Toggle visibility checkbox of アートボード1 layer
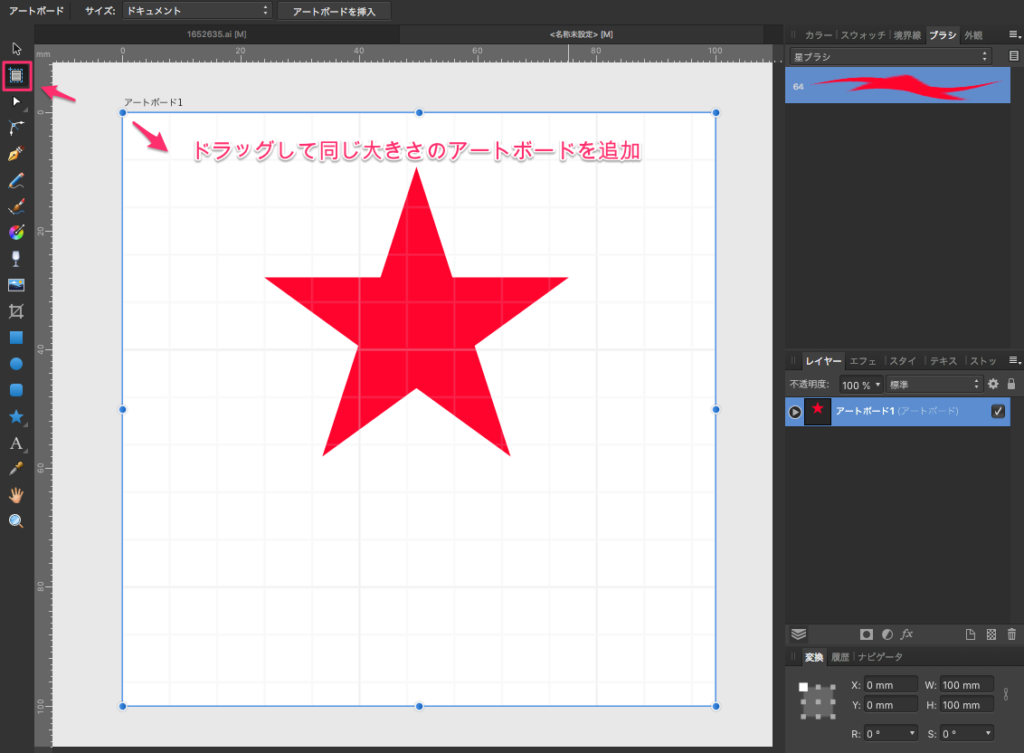Screen dimensions: 1024x753 pos(997,411)
